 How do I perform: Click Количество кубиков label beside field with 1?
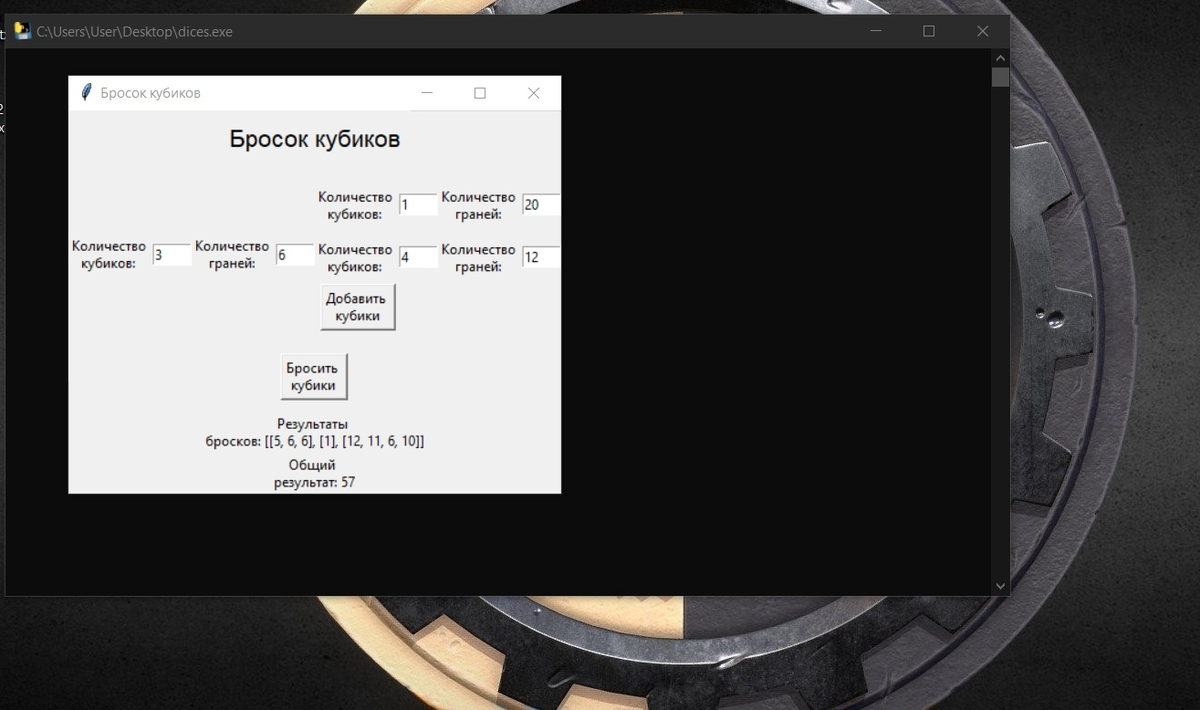coord(355,205)
